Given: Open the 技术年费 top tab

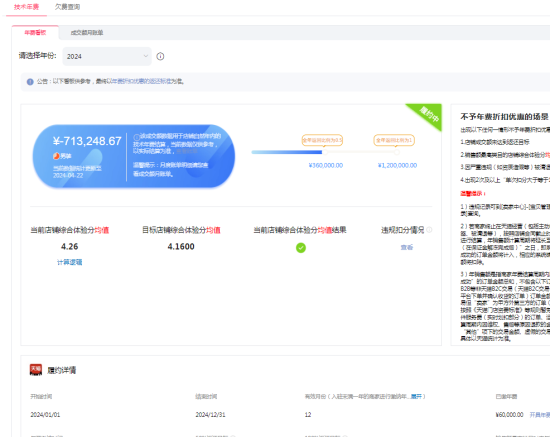Looking at the screenshot, I should 26,7.
